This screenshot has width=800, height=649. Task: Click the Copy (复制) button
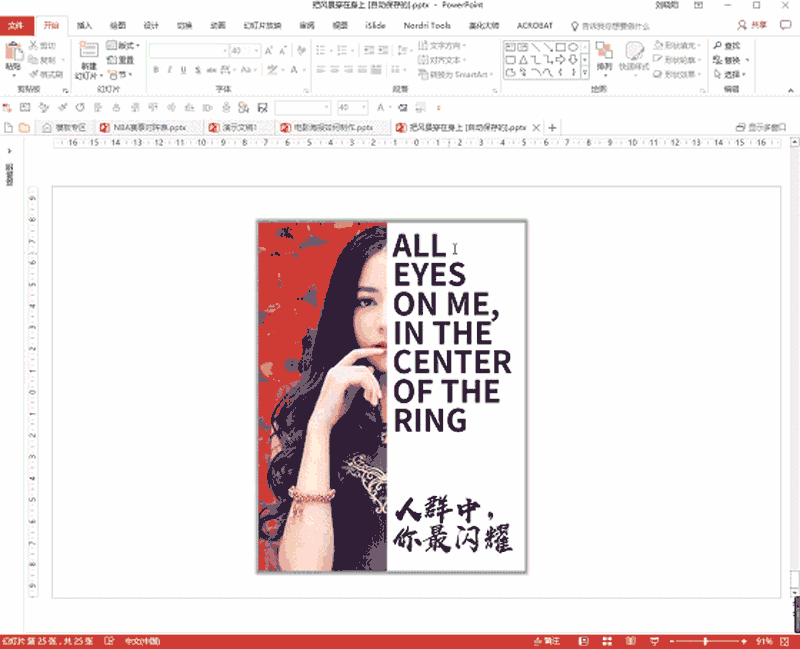point(43,60)
